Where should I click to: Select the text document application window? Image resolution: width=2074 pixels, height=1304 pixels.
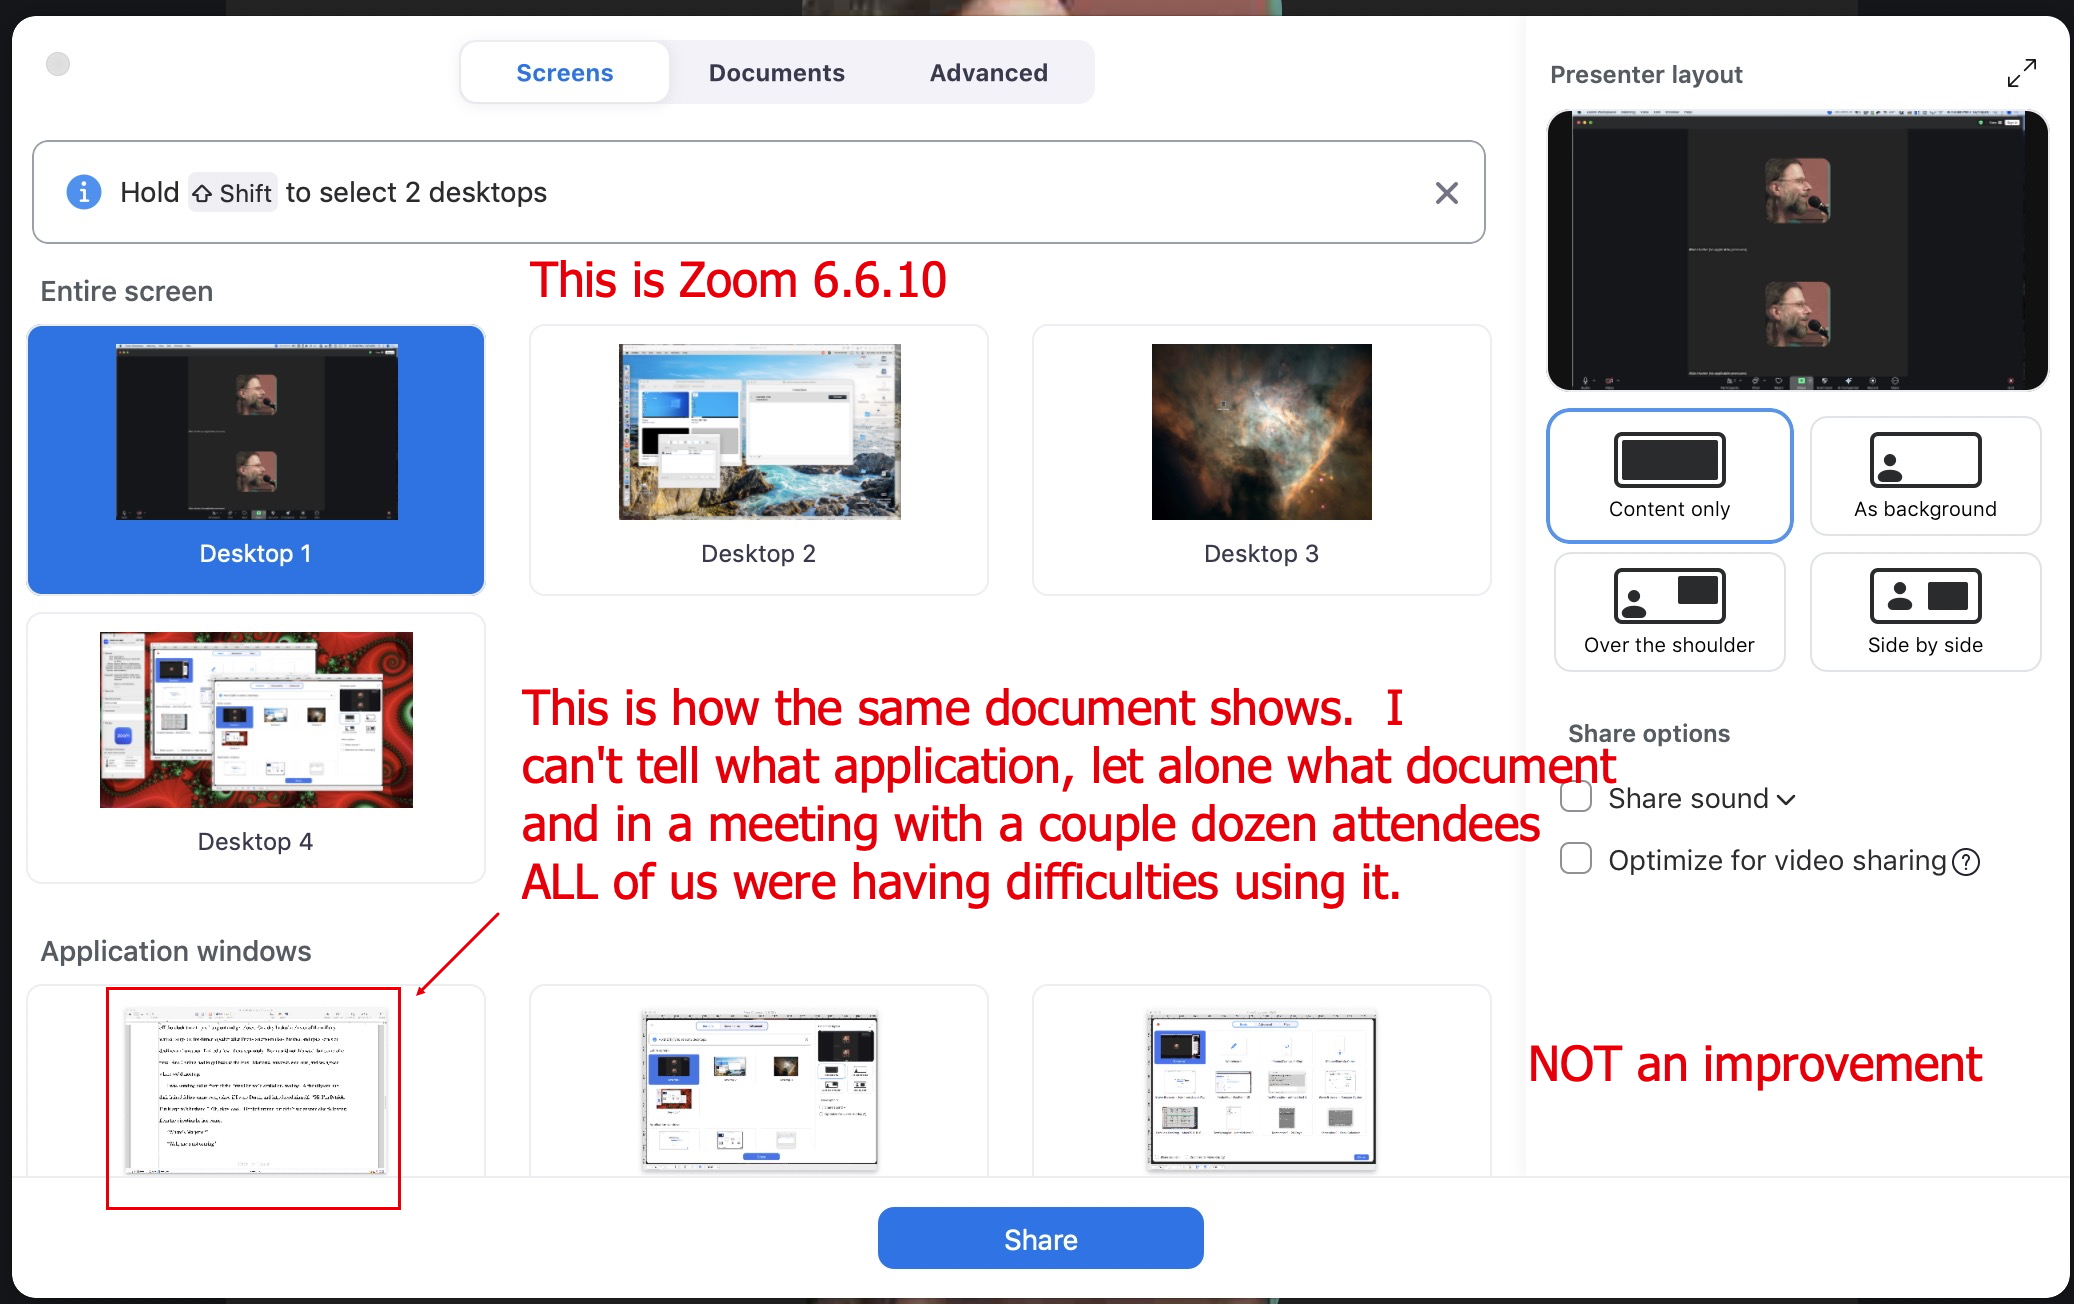[255, 1090]
